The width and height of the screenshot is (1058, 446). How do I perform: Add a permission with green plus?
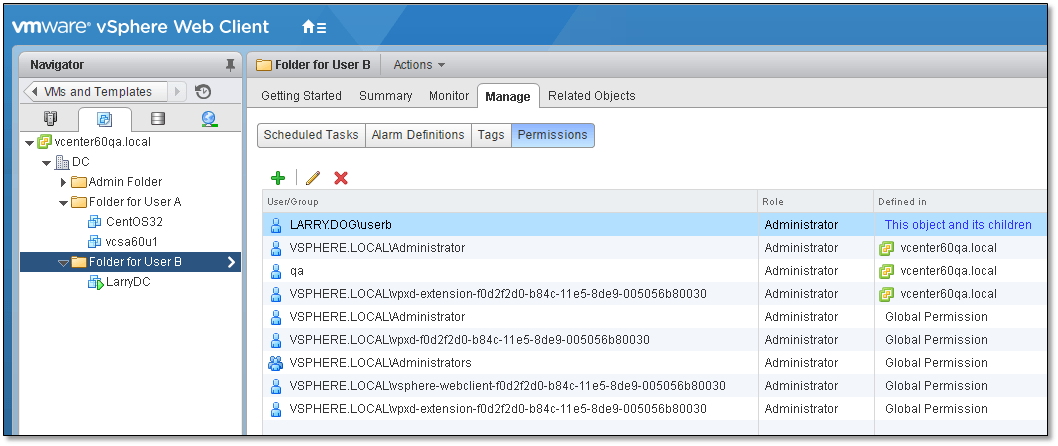pyautogui.click(x=278, y=178)
